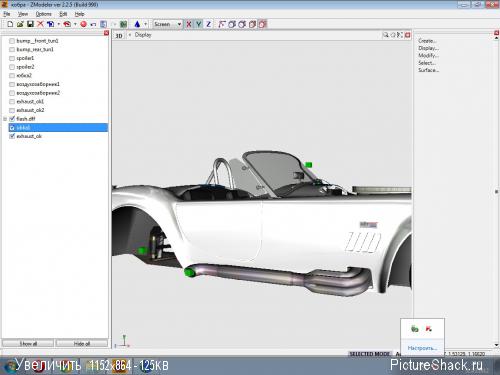The width and height of the screenshot is (500, 375).
Task: Uncheck the flash.dff checkbox
Action: tap(12, 119)
